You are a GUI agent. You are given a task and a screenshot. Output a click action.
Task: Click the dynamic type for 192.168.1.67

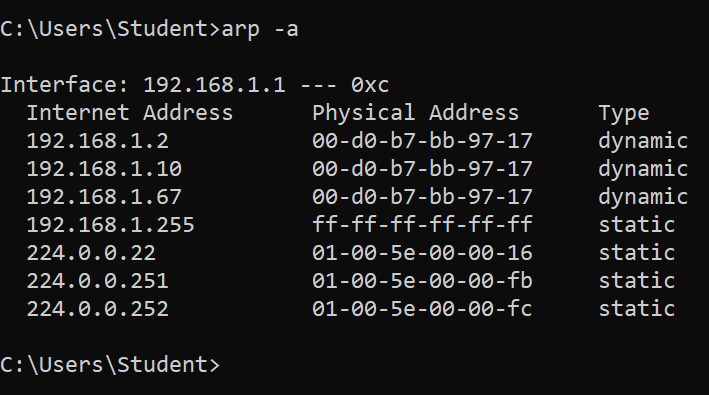(643, 198)
